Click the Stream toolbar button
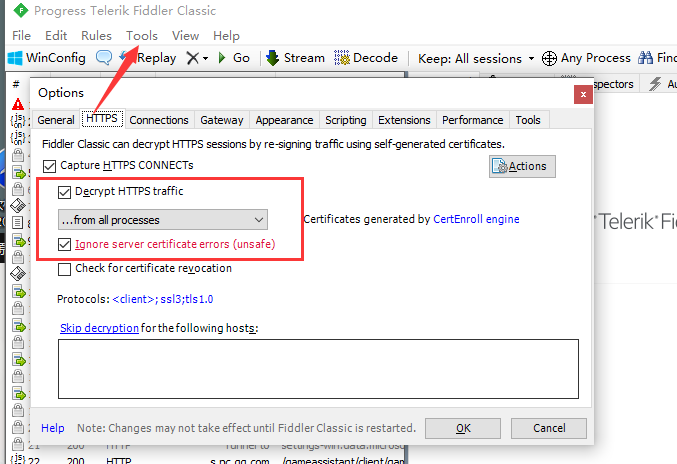677x464 pixels. click(x=295, y=58)
